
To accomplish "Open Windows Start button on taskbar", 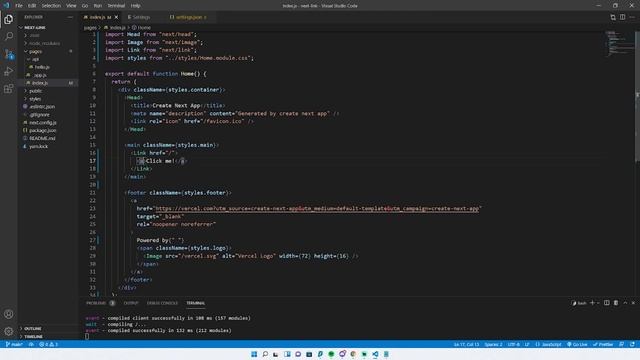I will tap(254, 354).
